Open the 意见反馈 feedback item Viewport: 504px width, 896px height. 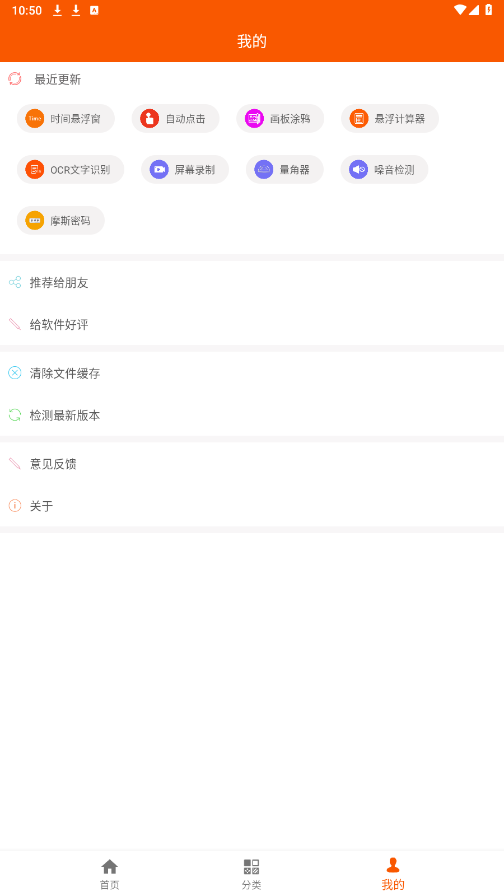pos(252,464)
